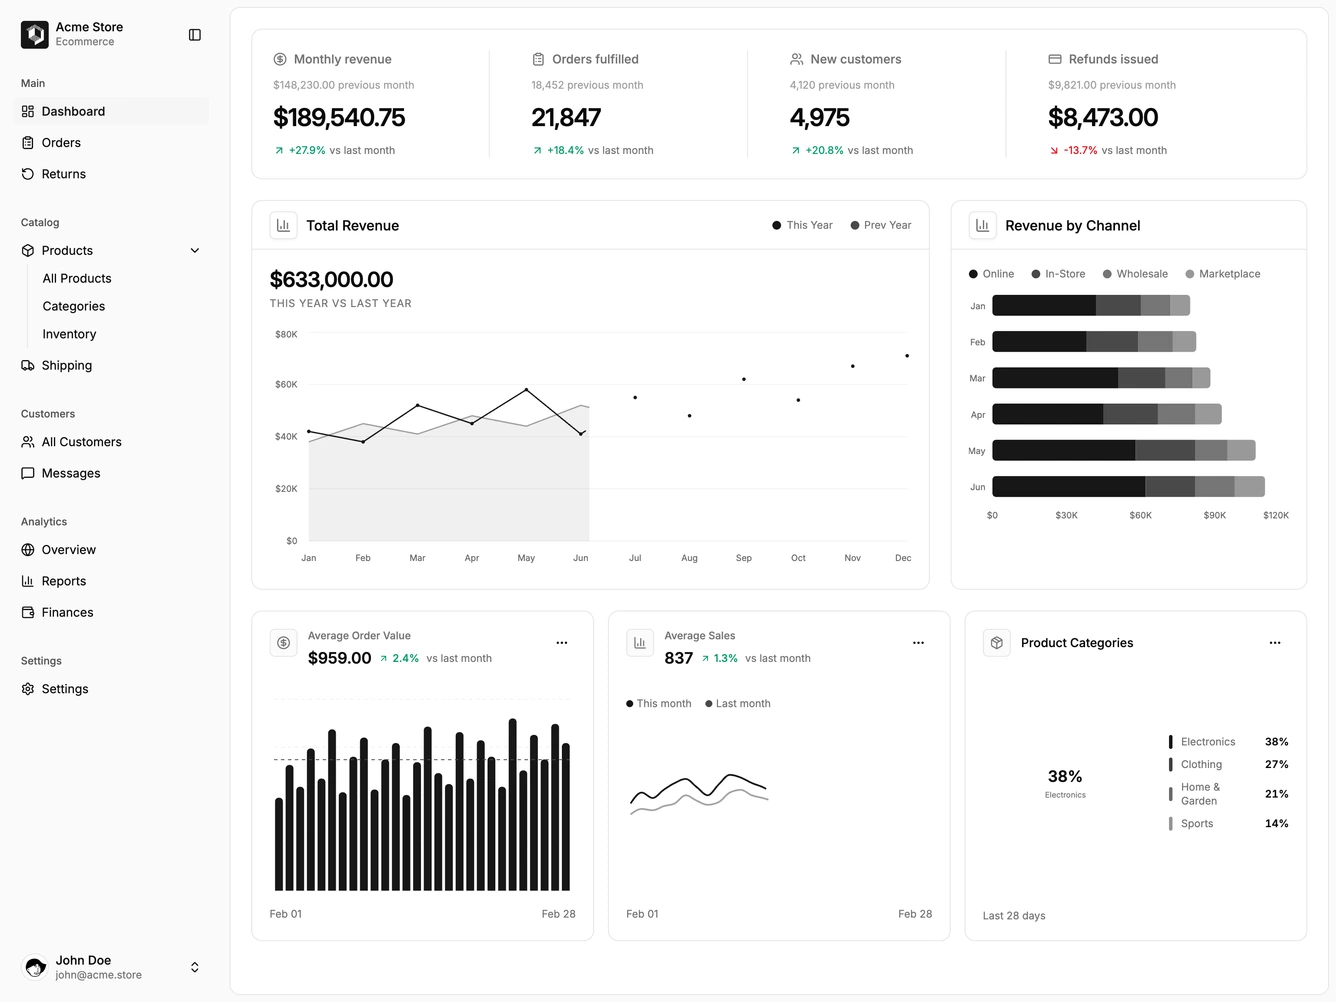Open All Customers in the sidebar
The height and width of the screenshot is (1002, 1336).
pyautogui.click(x=111, y=442)
